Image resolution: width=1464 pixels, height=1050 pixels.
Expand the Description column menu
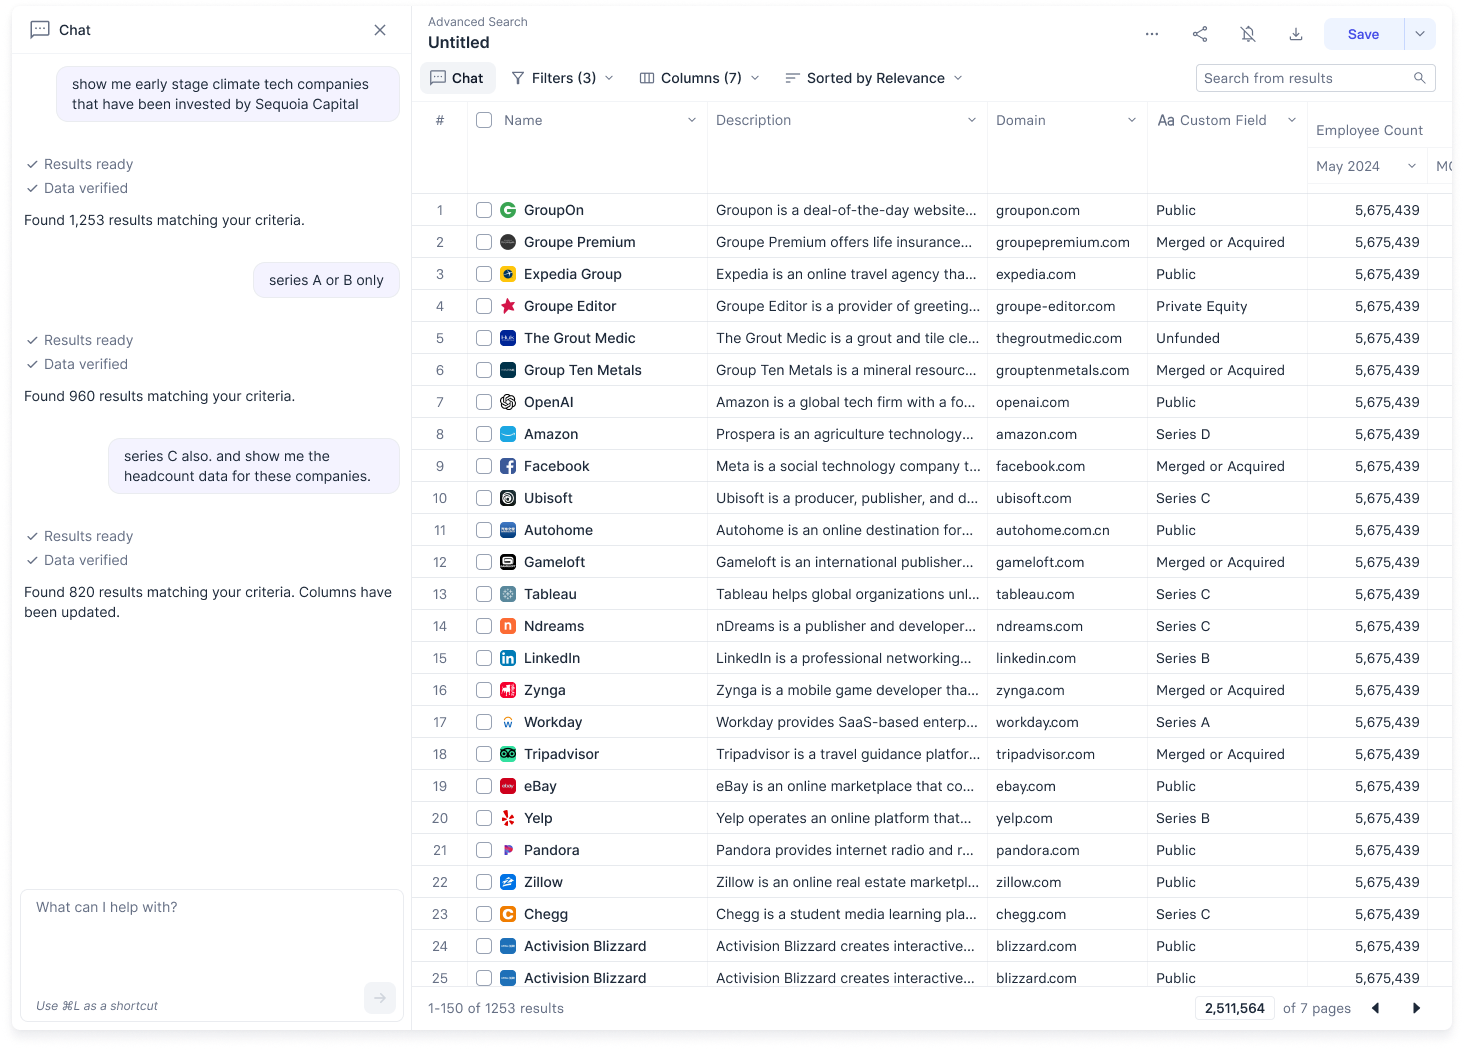(971, 120)
